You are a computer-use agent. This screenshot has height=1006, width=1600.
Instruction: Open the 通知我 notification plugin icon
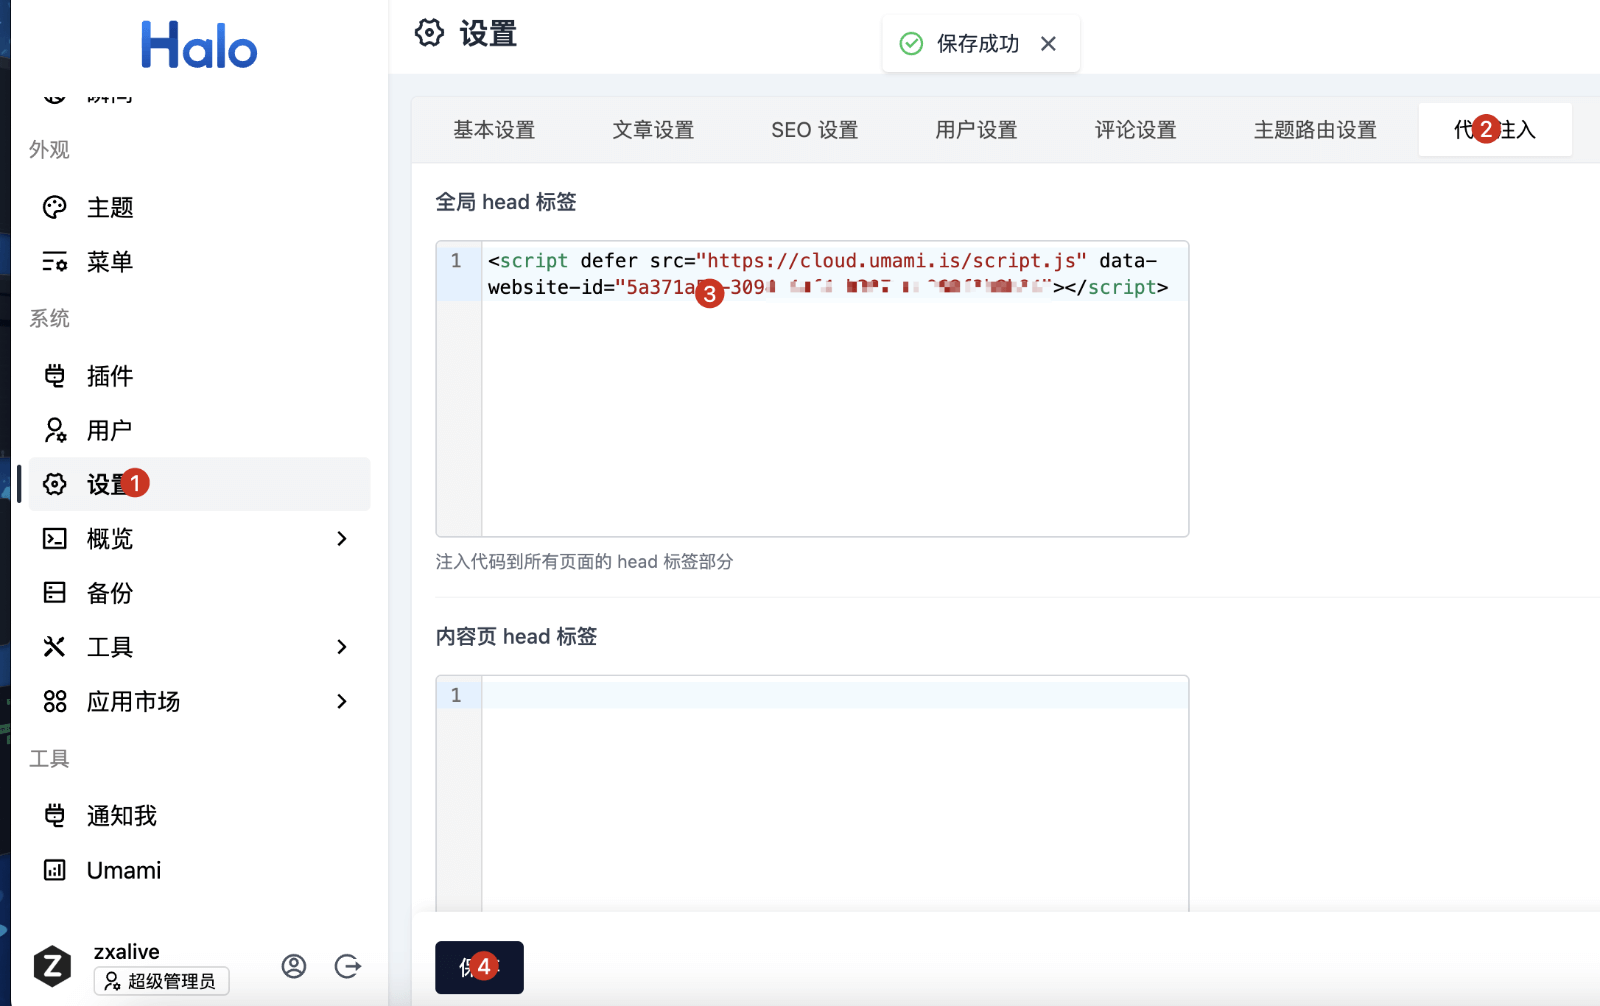pyautogui.click(x=55, y=816)
